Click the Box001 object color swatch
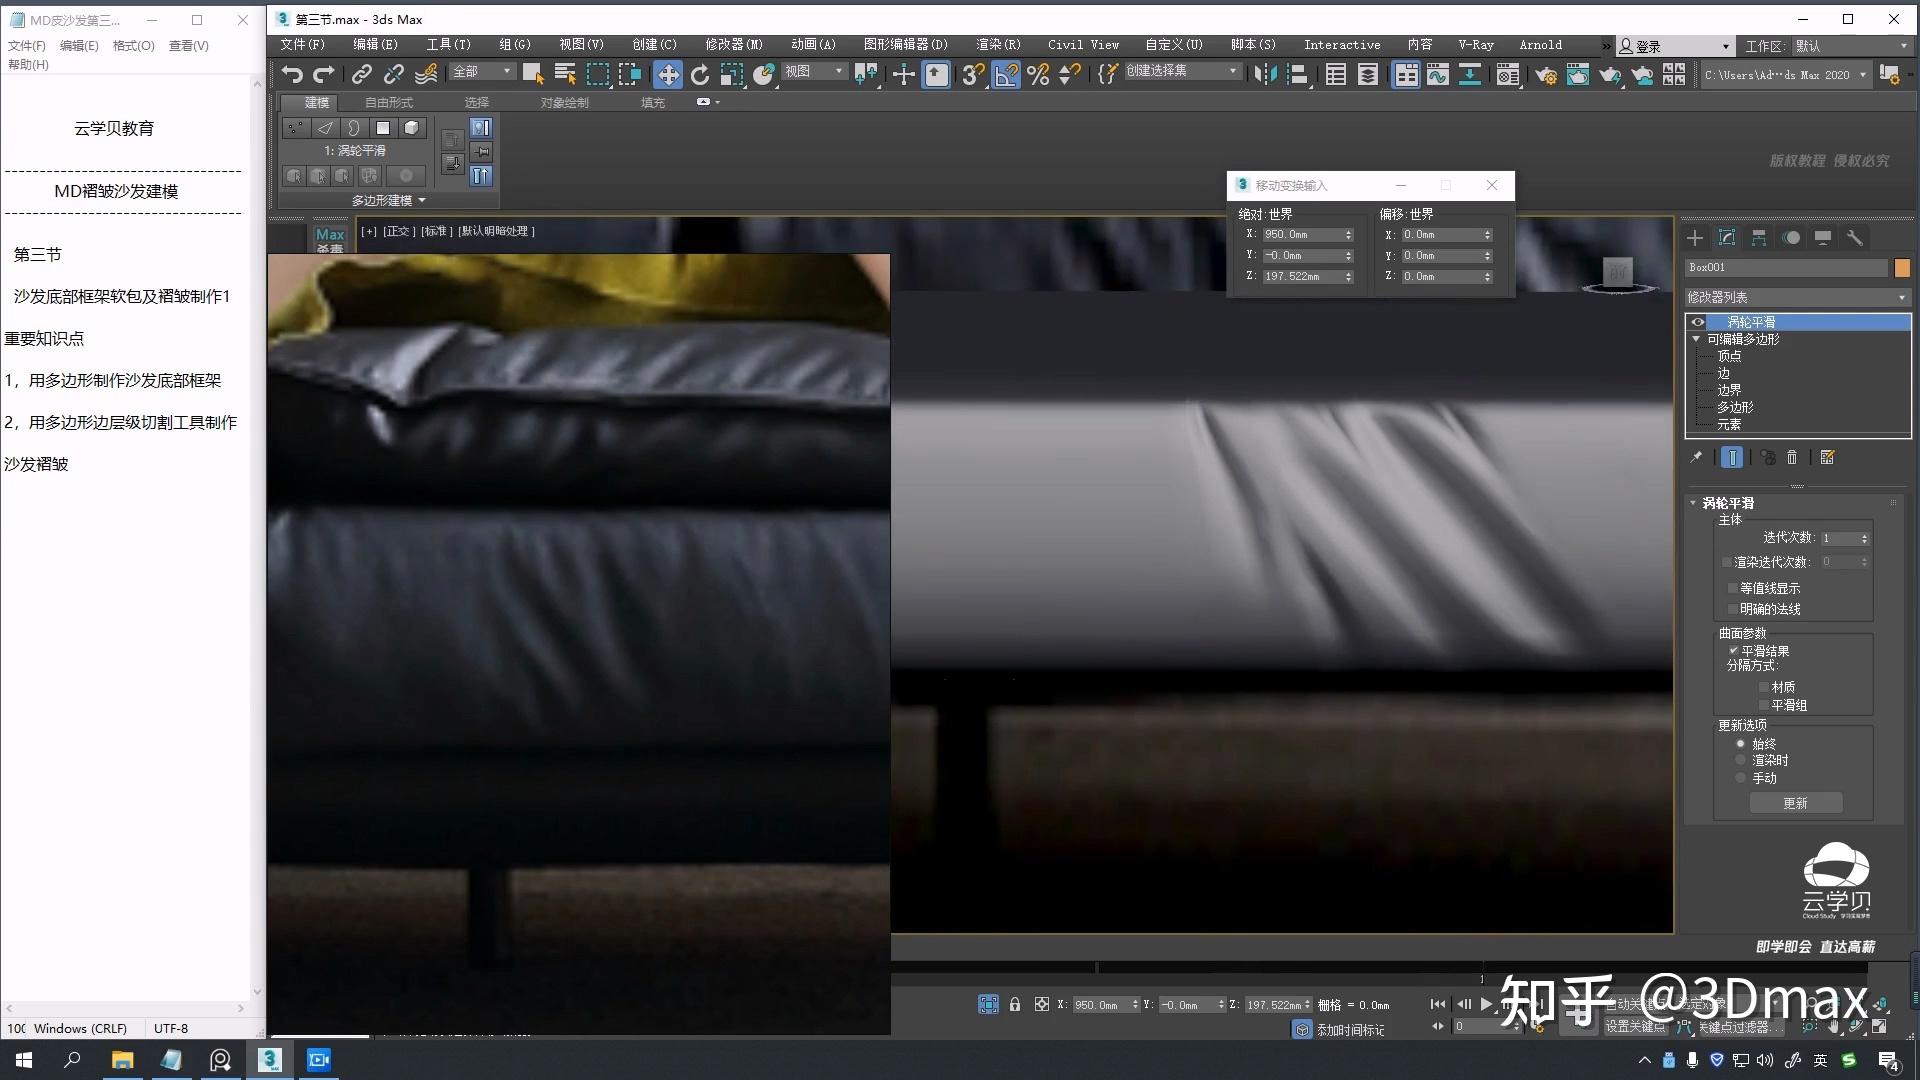This screenshot has height=1080, width=1920. point(1902,267)
